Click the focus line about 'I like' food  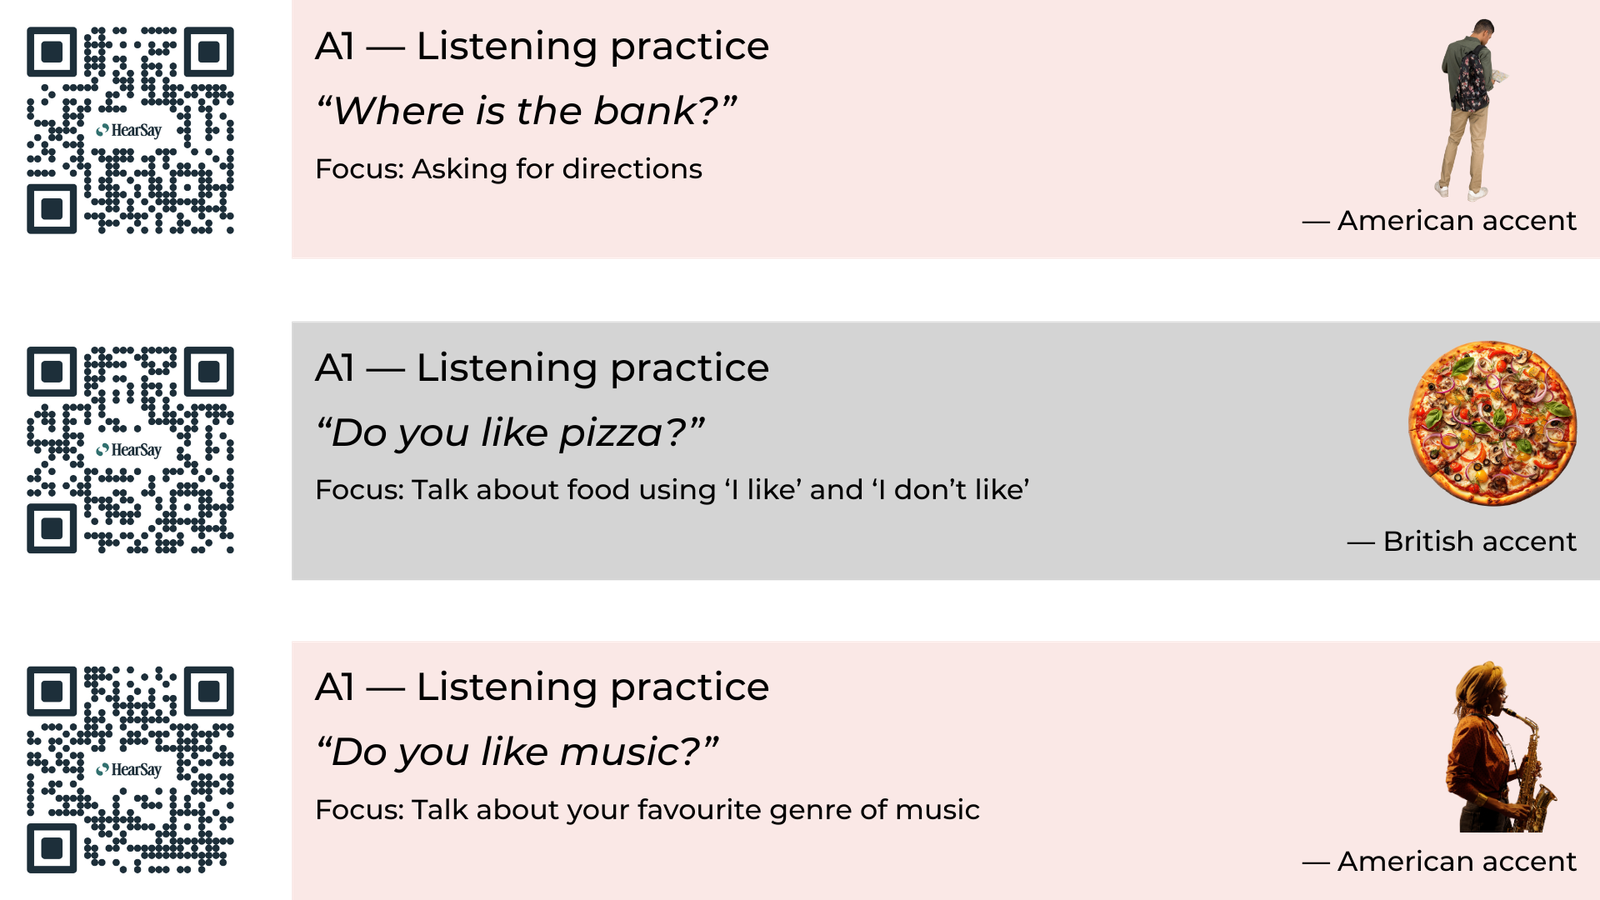click(x=672, y=490)
